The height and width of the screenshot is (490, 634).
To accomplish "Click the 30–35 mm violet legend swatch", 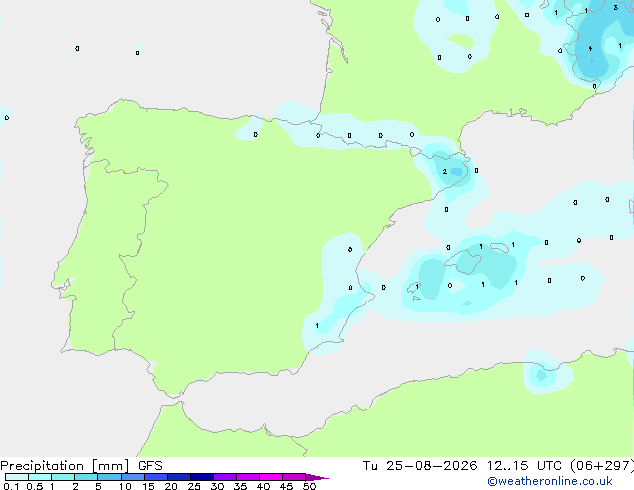I will (225, 477).
